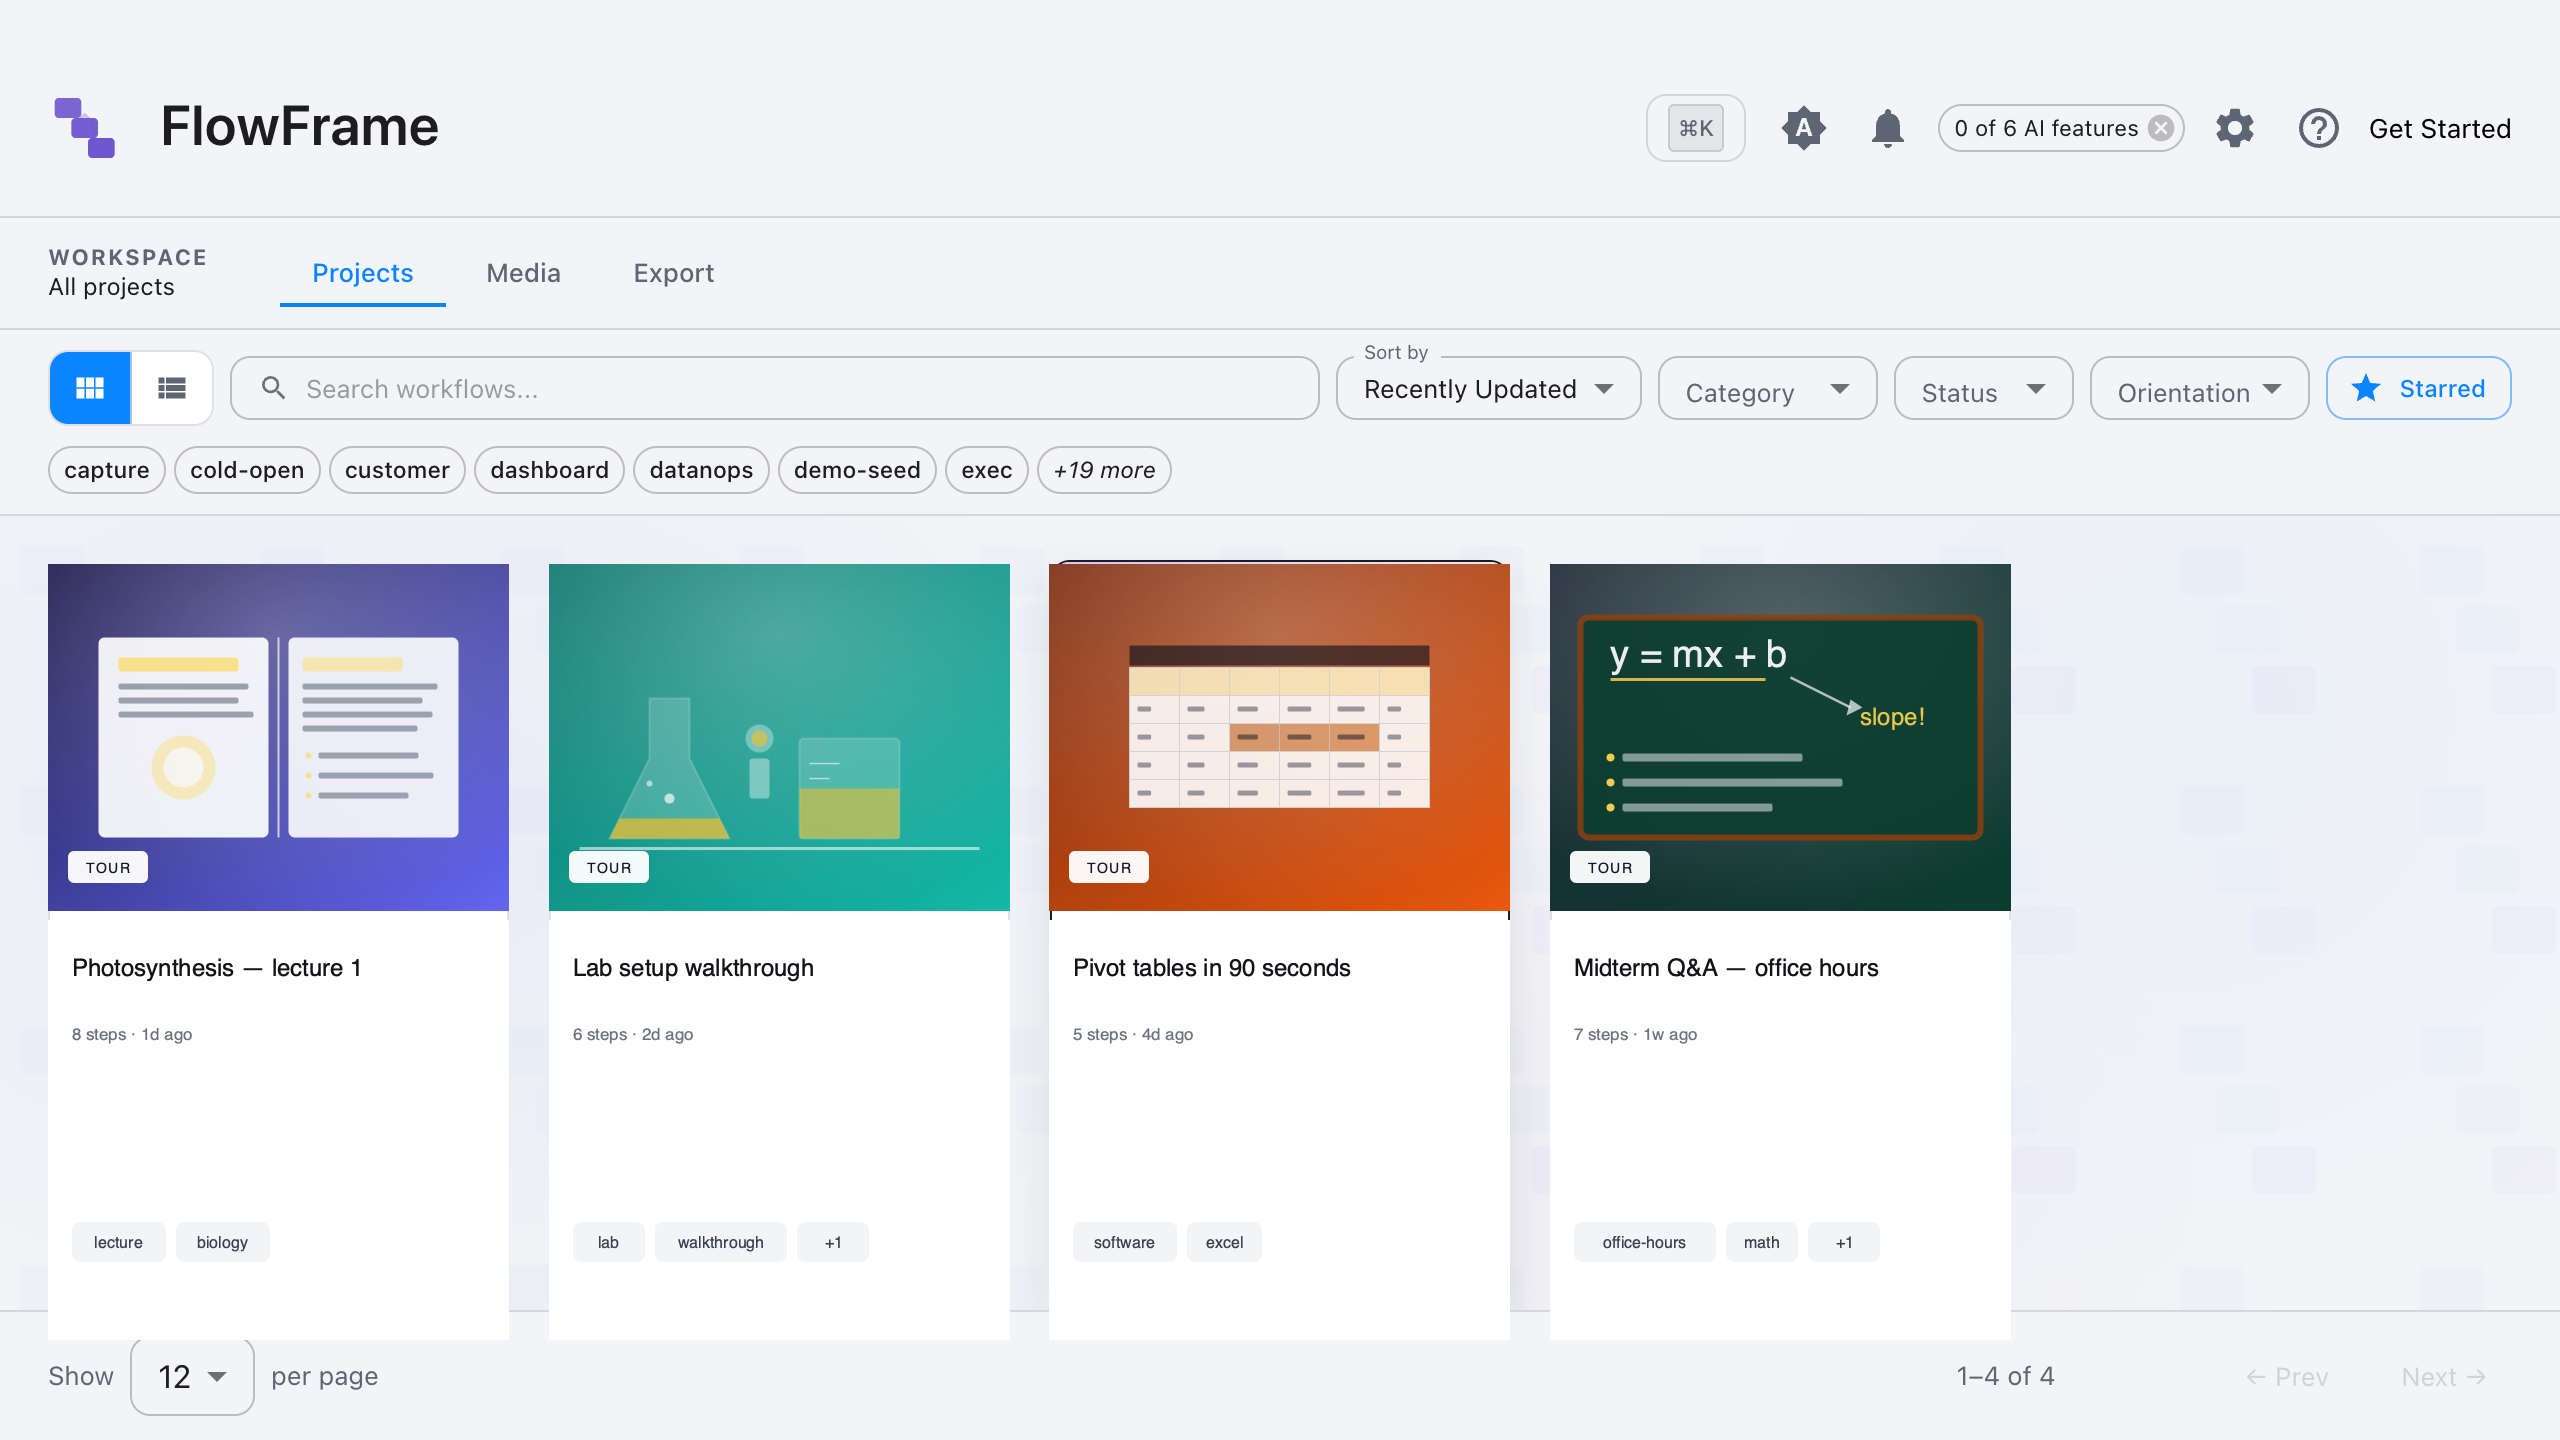2560x1440 pixels.
Task: Open the Projects tab
Action: pos(362,273)
